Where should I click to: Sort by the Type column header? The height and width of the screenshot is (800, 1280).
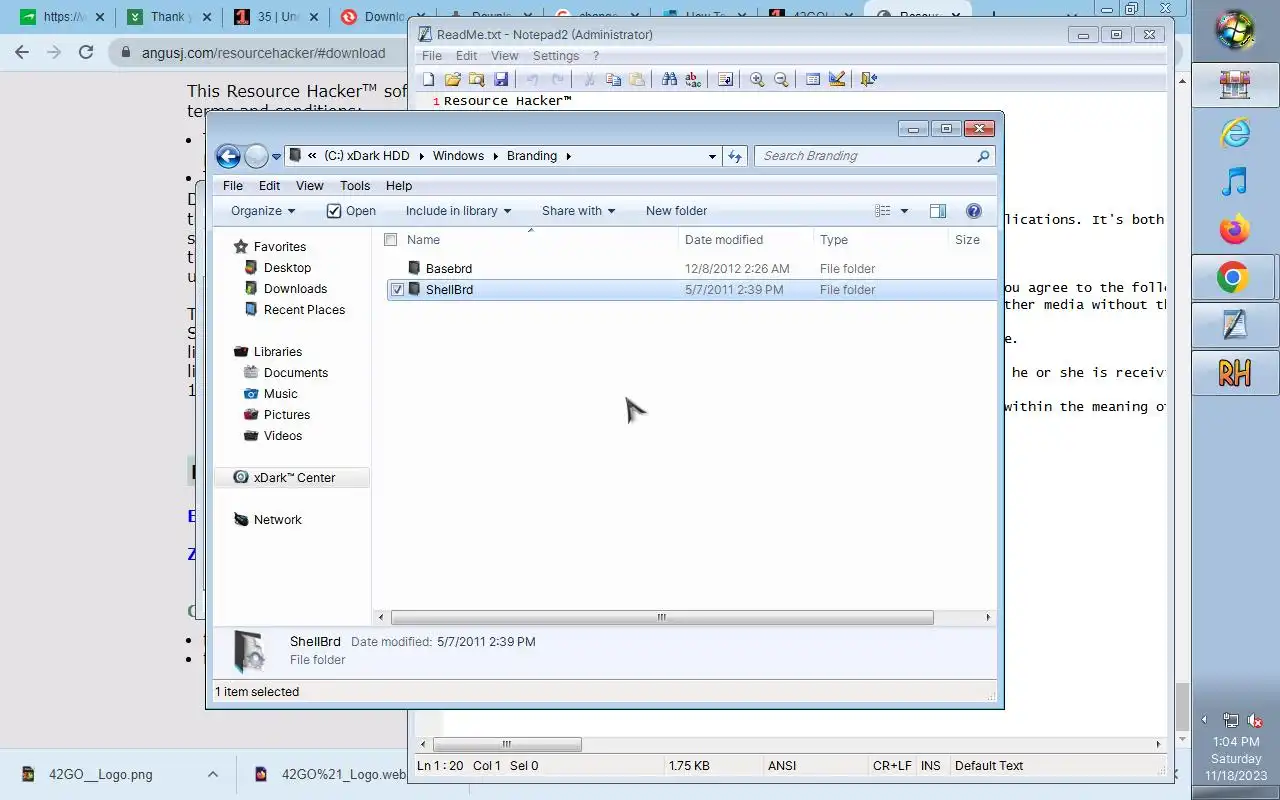tap(880, 240)
